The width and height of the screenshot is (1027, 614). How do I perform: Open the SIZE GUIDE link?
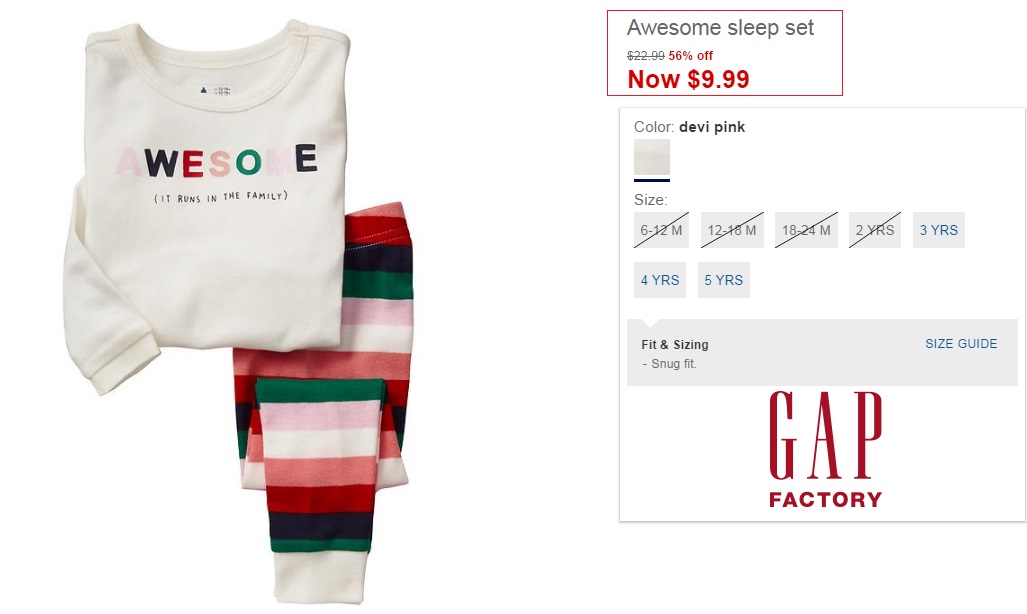click(x=961, y=343)
